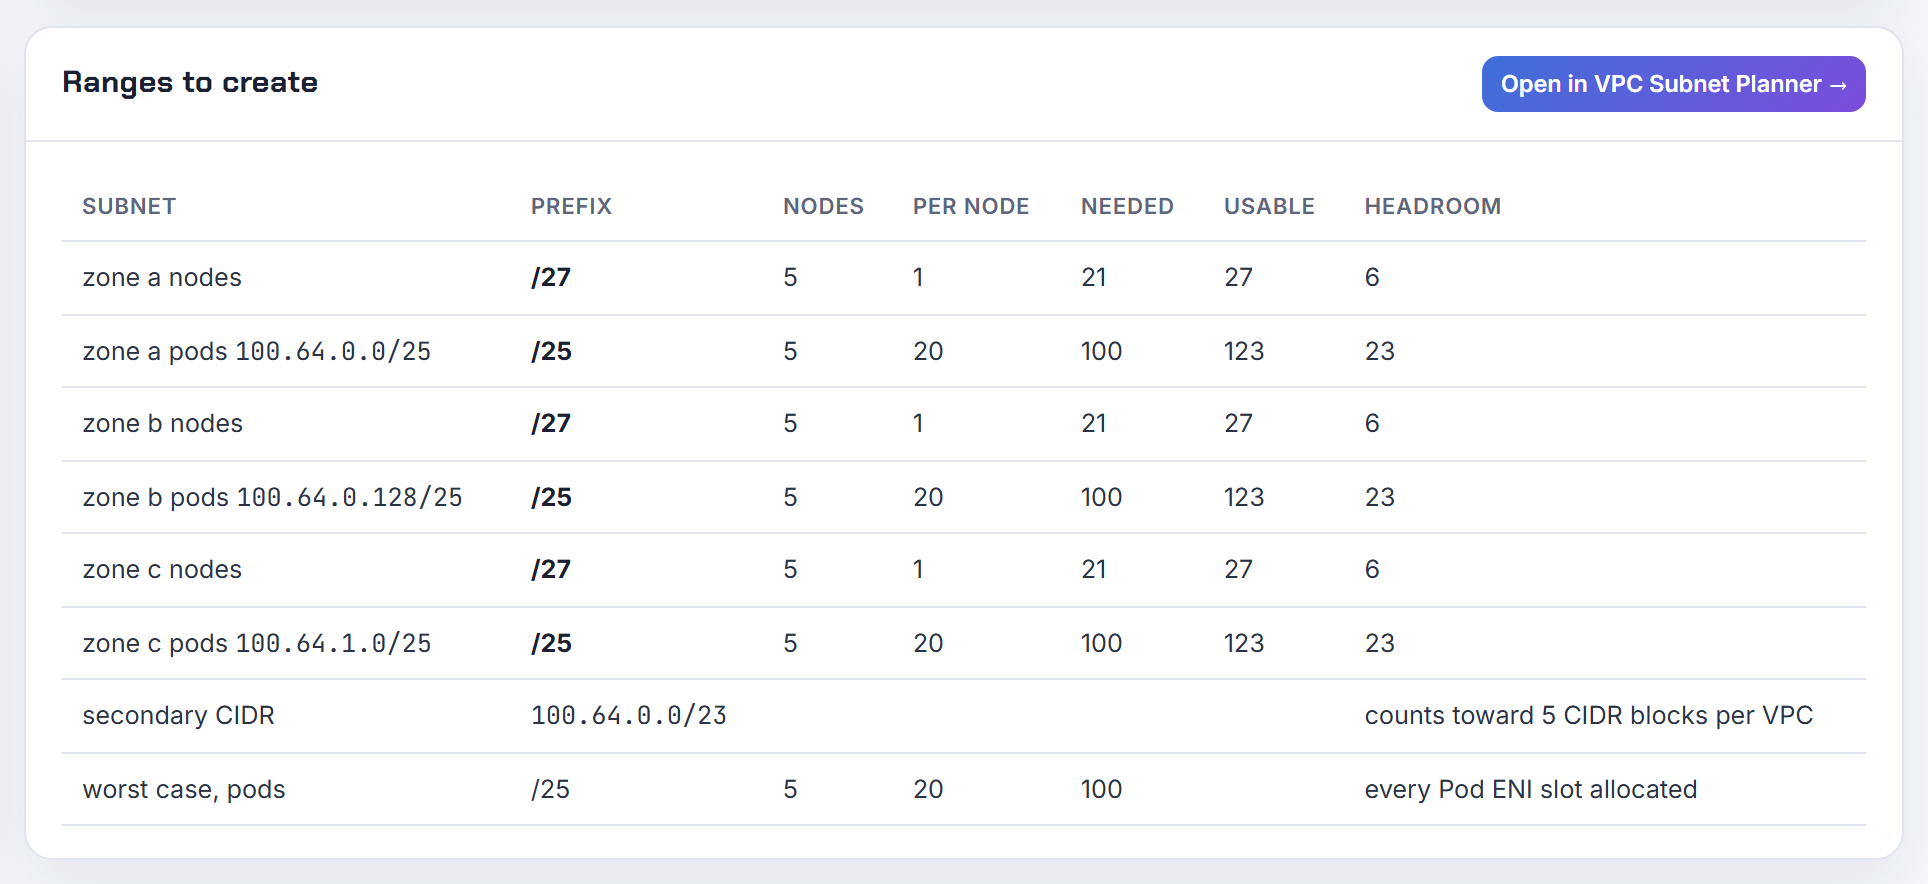This screenshot has width=1928, height=884.
Task: Click needed value 21 for zone a nodes
Action: click(x=1094, y=277)
